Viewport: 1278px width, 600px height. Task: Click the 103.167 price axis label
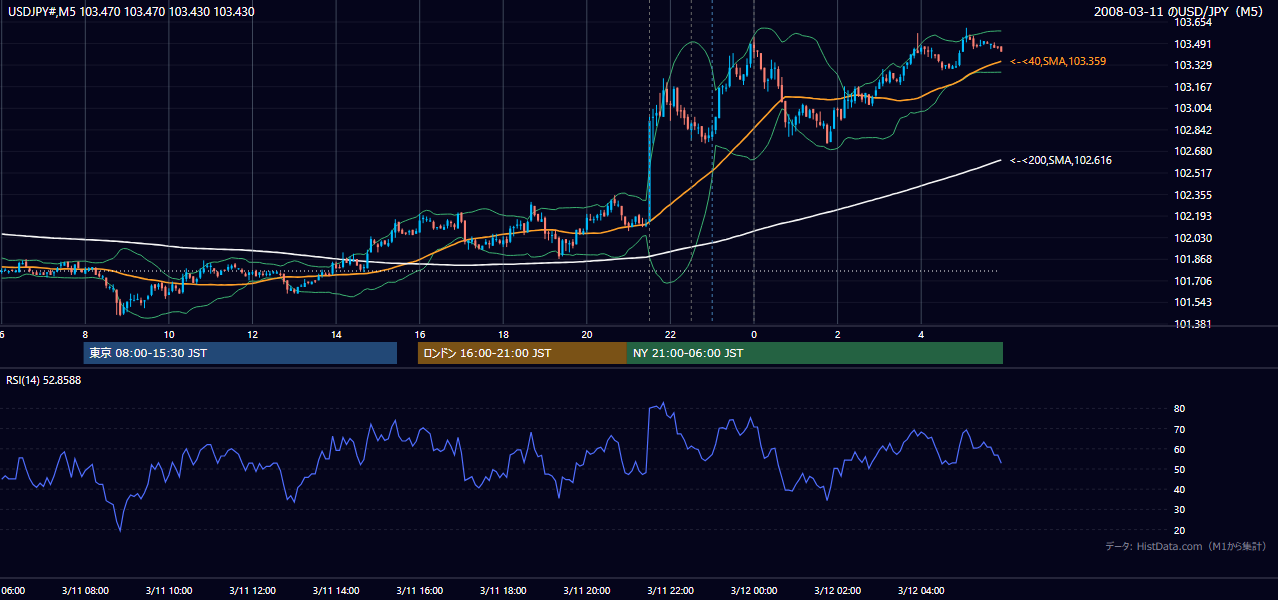click(1192, 87)
